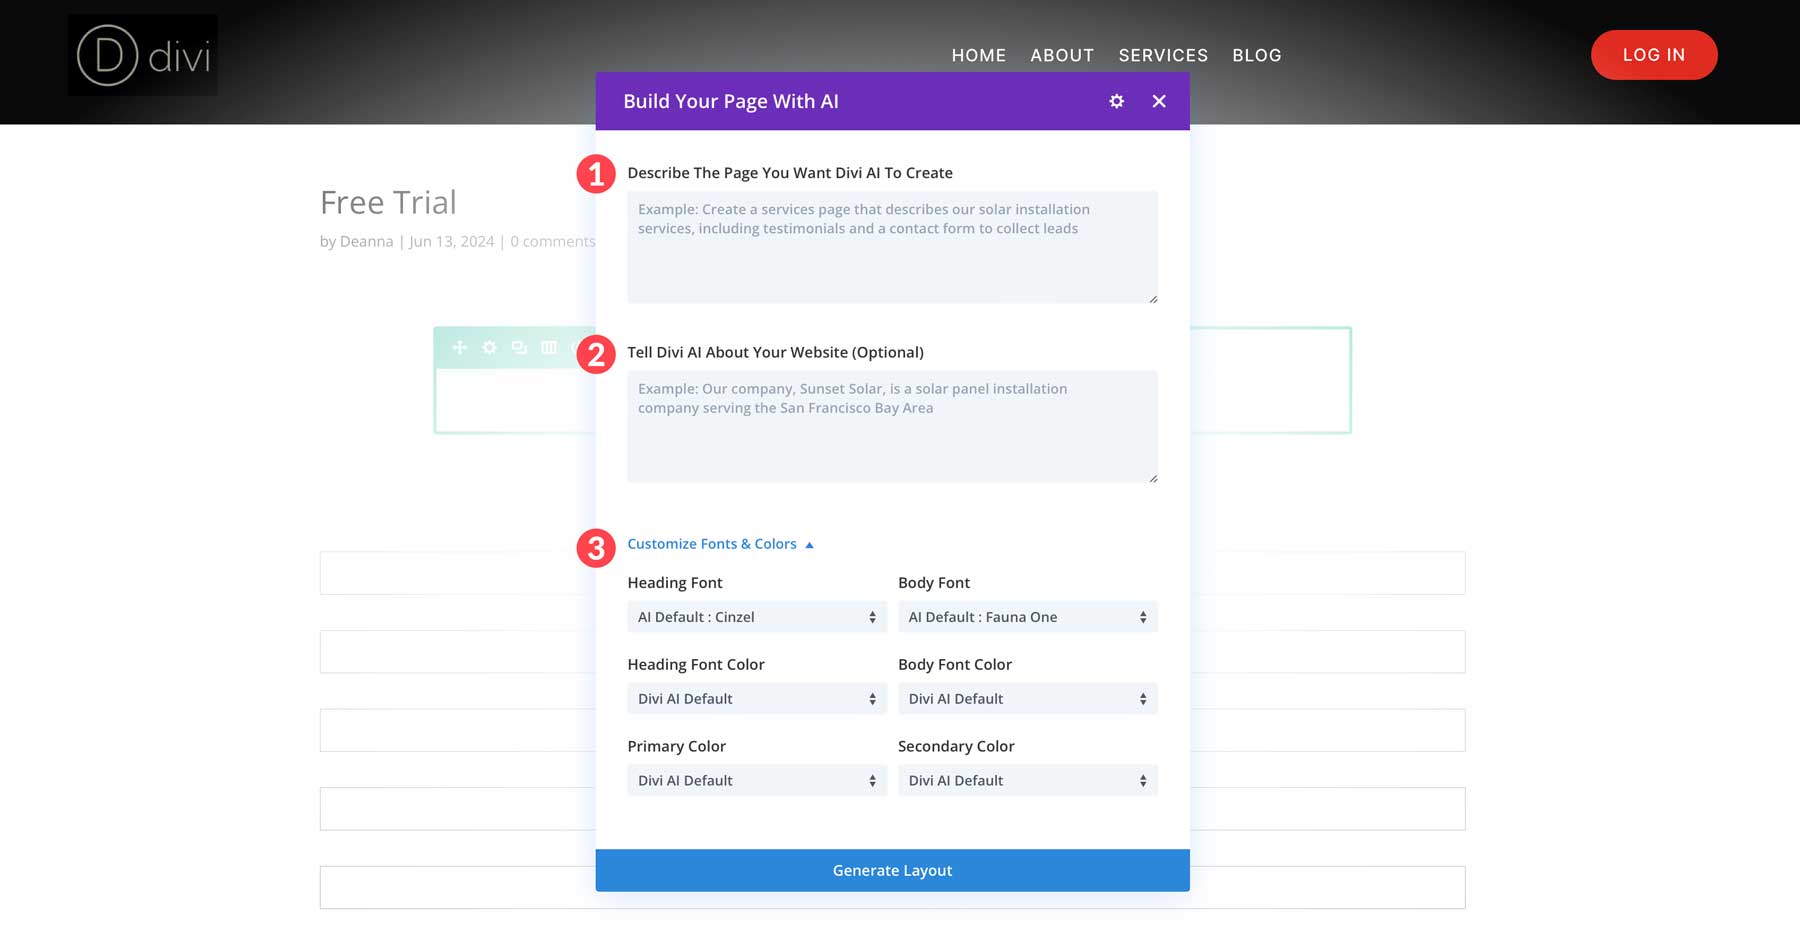The width and height of the screenshot is (1800, 927).
Task: Open the Secondary Color dropdown
Action: pos(1027,780)
